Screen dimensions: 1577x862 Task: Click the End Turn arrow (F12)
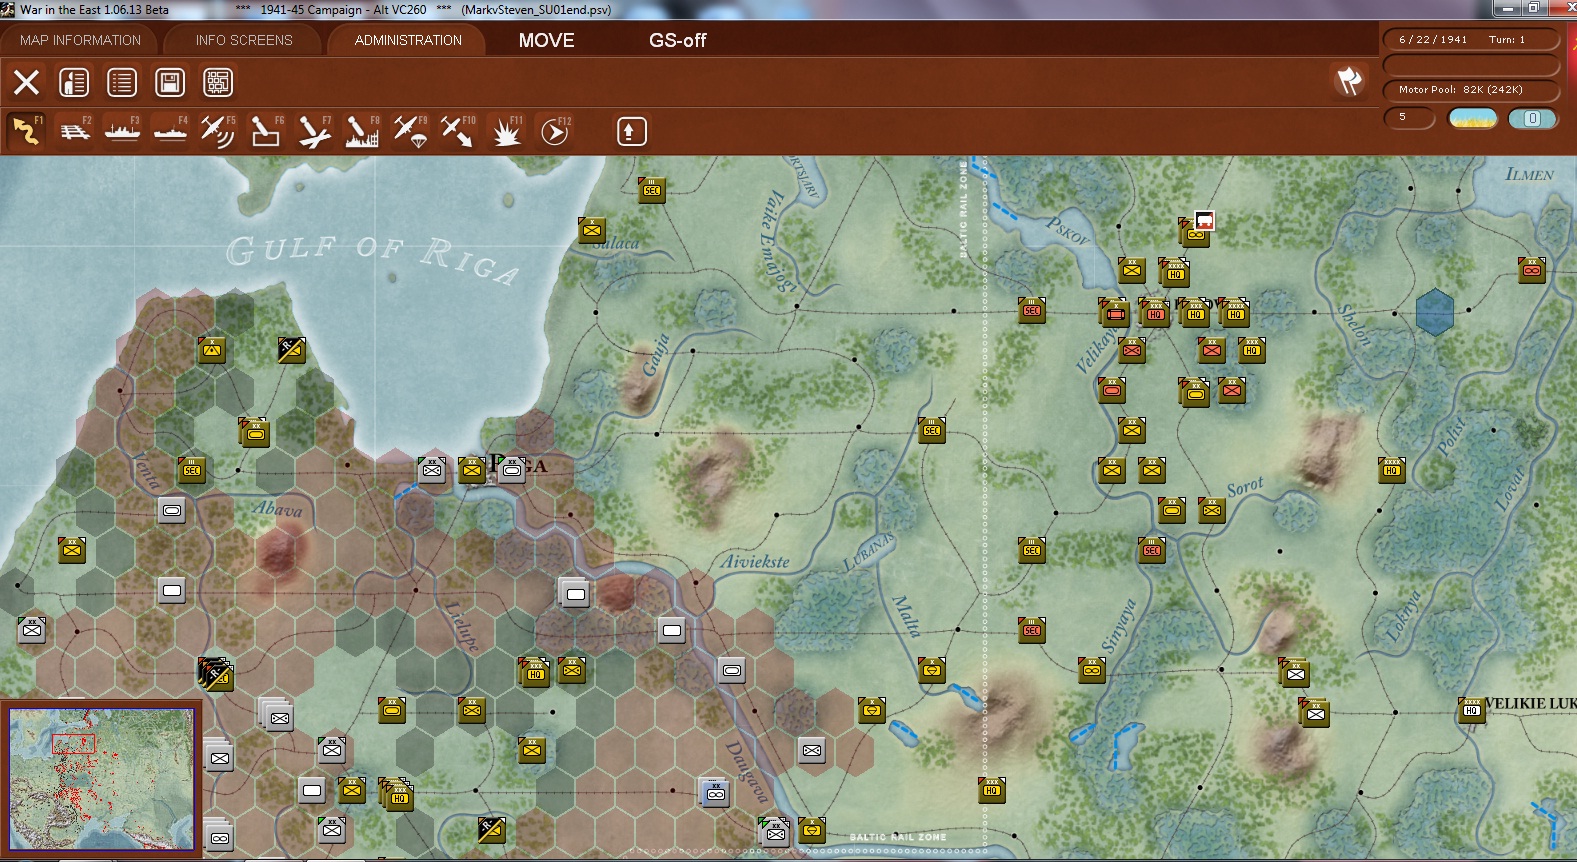coord(554,131)
